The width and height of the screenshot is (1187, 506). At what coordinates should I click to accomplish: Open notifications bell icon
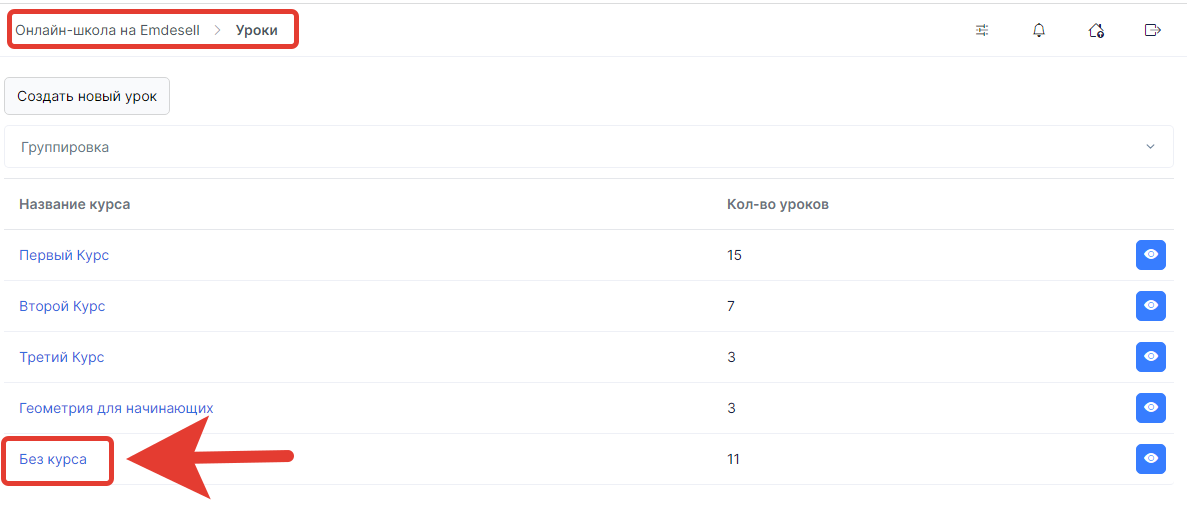(1039, 30)
